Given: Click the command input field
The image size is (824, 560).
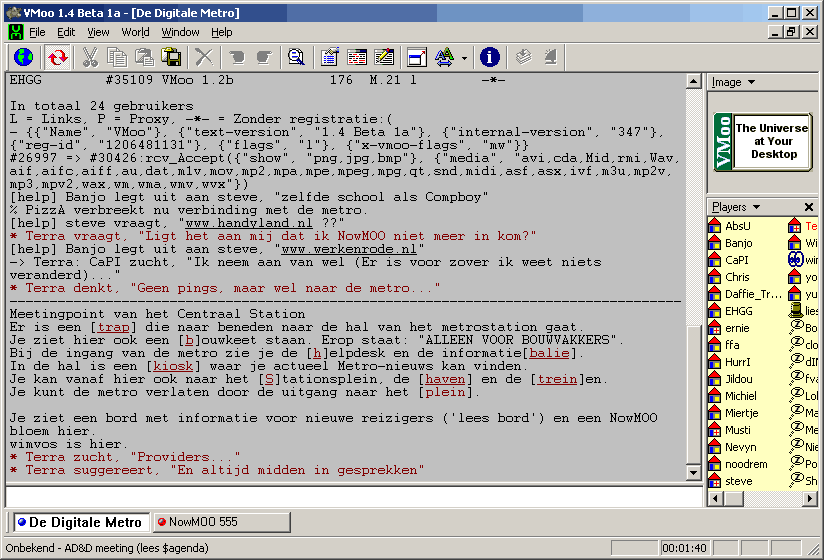Looking at the screenshot, I should point(354,497).
